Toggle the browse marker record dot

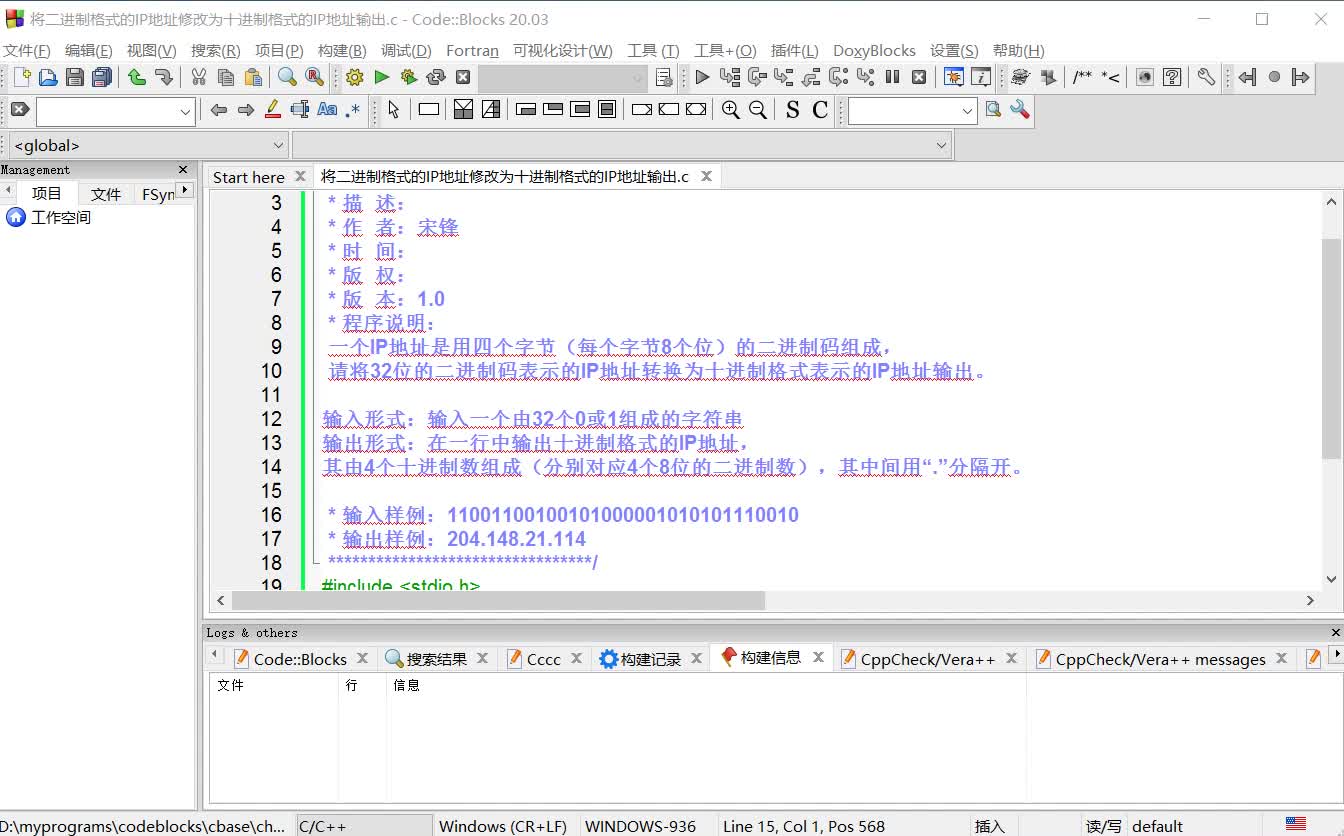1274,77
